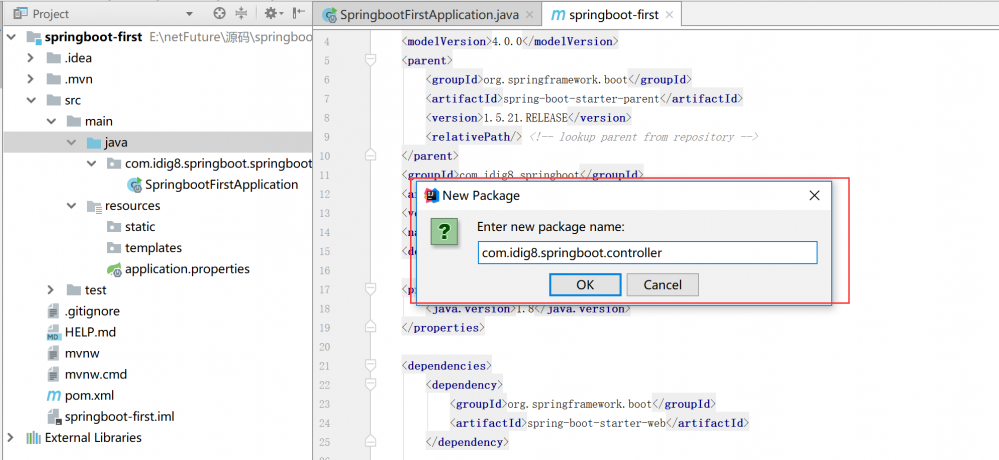Screen dimensions: 999x460
Task: Fold the closing parent tag marker line 10
Action: click(x=370, y=155)
